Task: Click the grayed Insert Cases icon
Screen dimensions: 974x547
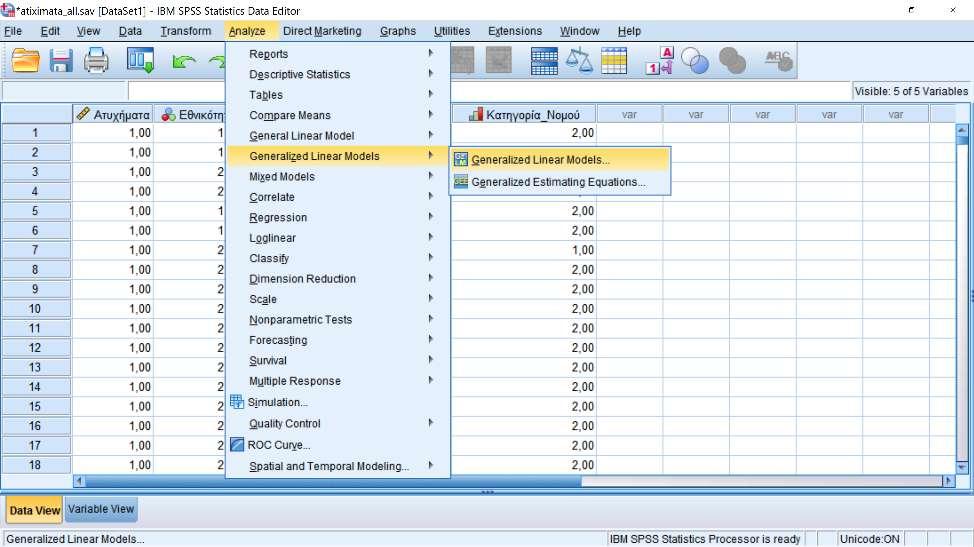Action: coord(499,61)
